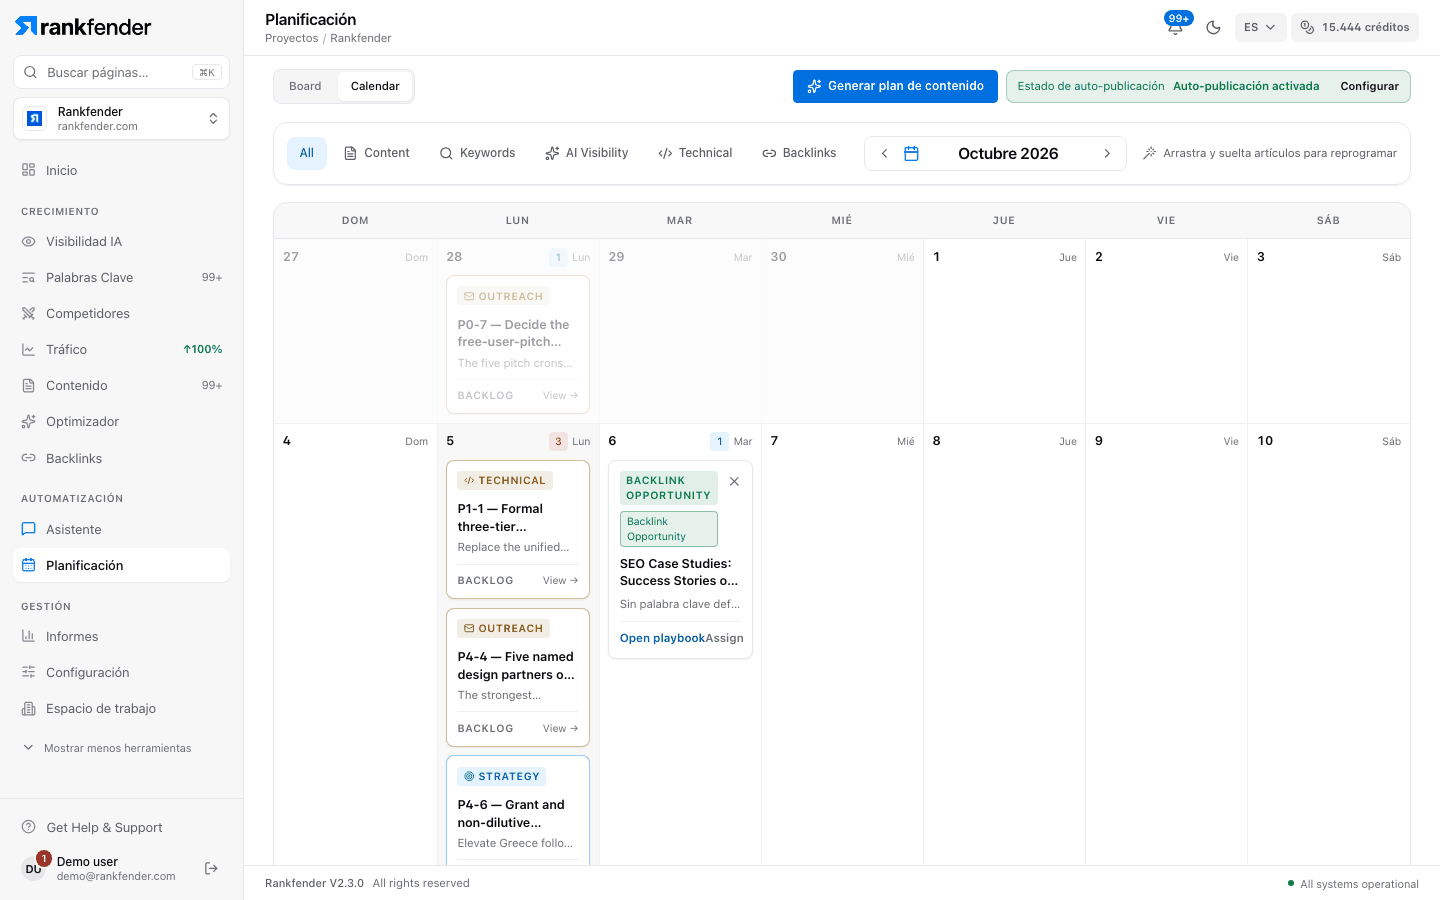Open Palabras Clave page
1440x900 pixels.
tap(122, 277)
